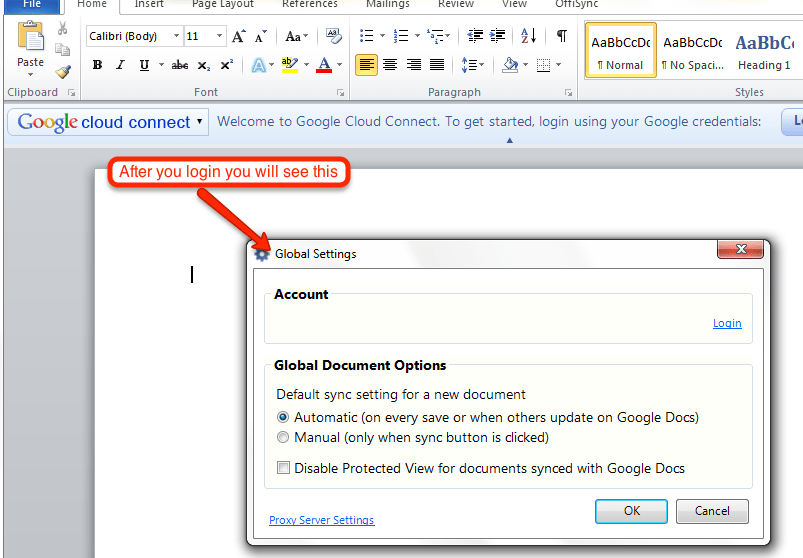Click OK in Global Settings dialog
This screenshot has height=558, width=803.
click(631, 511)
